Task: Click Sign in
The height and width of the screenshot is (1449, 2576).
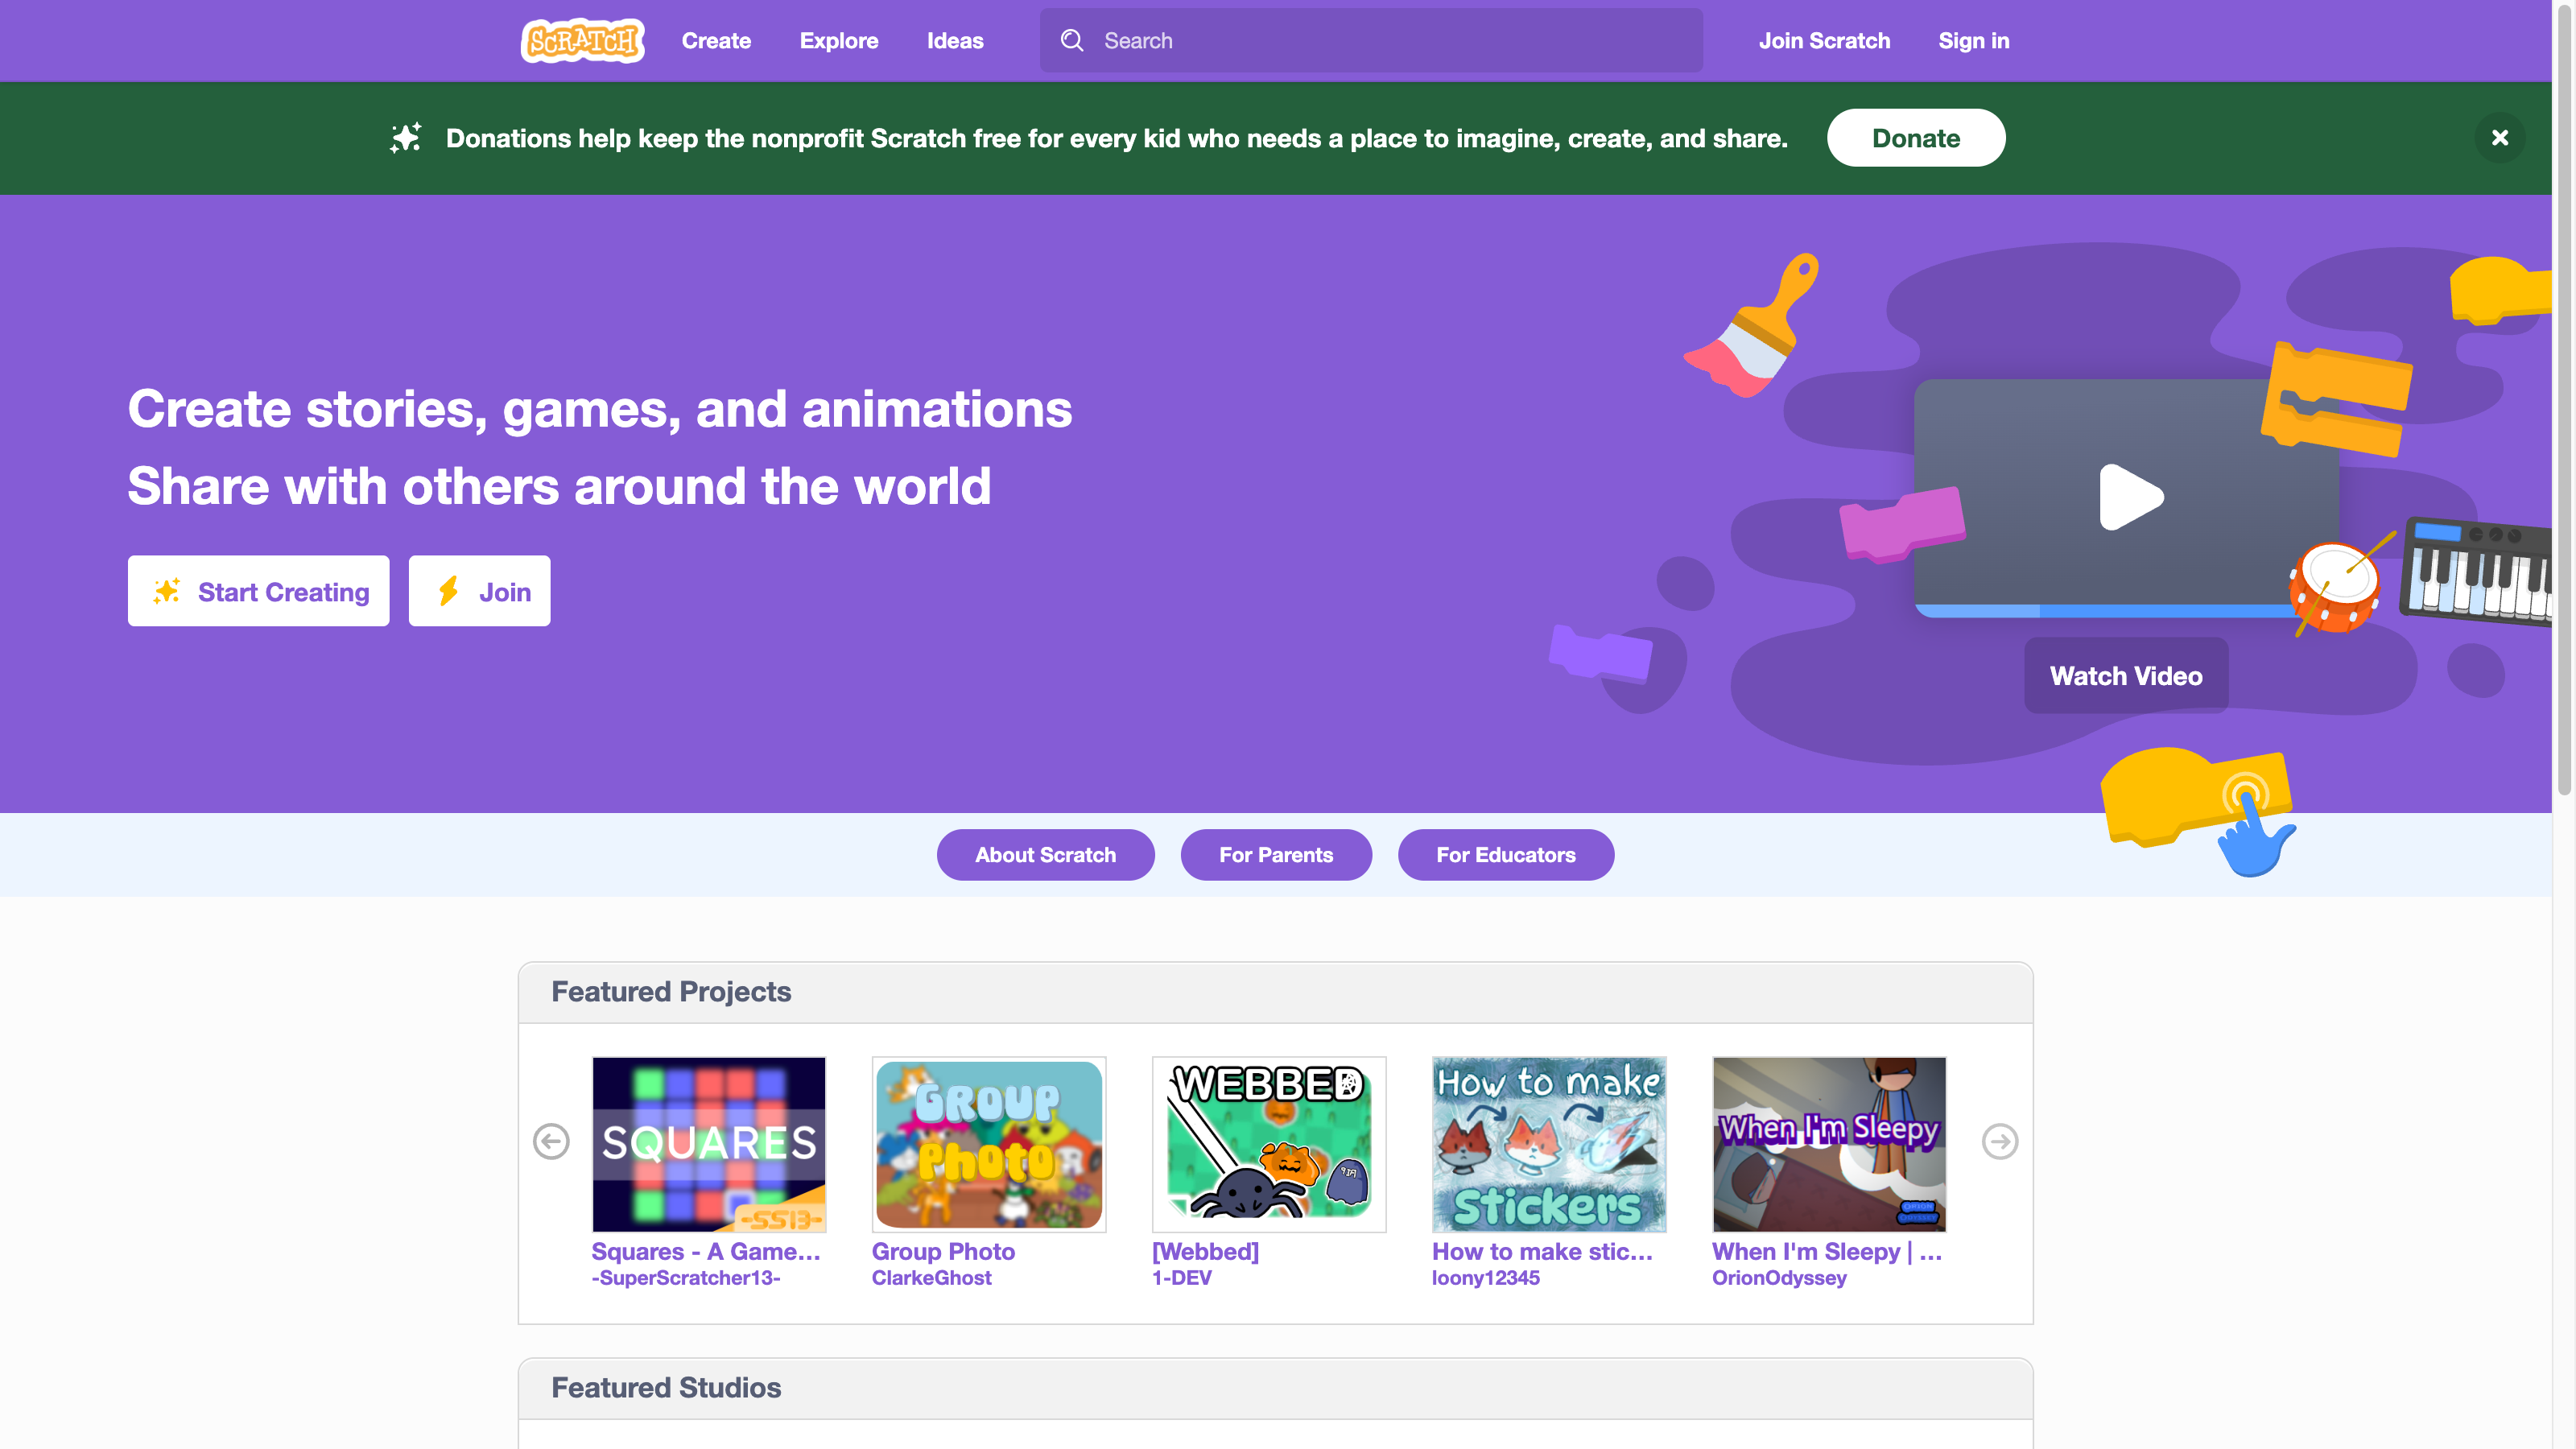Action: point(1973,41)
